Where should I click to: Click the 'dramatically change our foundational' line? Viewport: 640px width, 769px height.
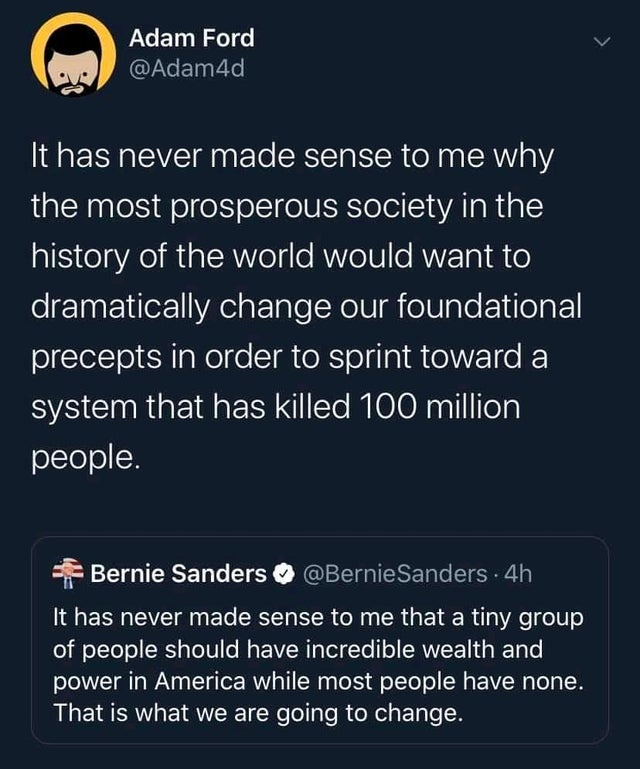point(307,307)
